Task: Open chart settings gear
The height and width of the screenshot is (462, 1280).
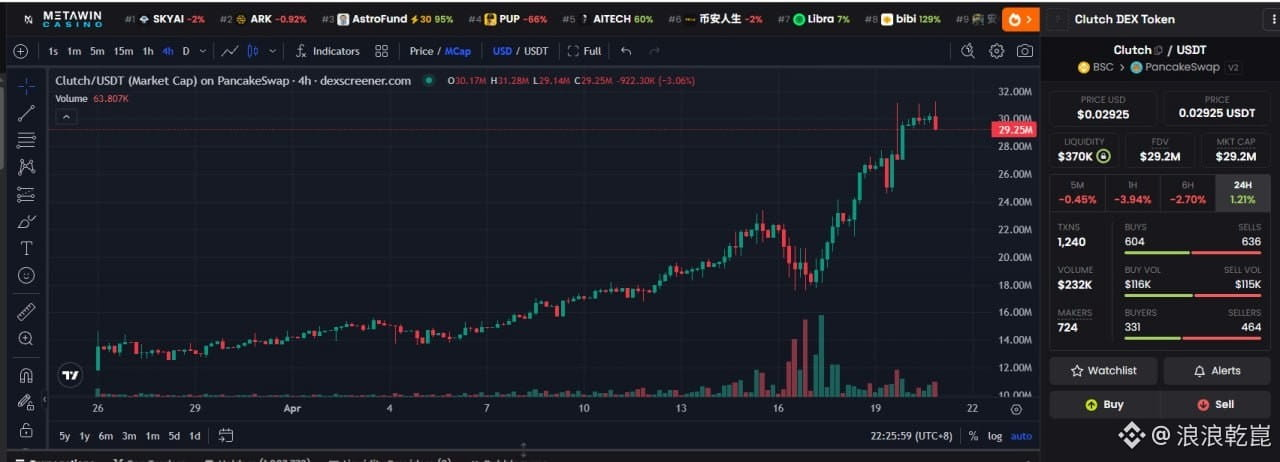Action: 996,51
